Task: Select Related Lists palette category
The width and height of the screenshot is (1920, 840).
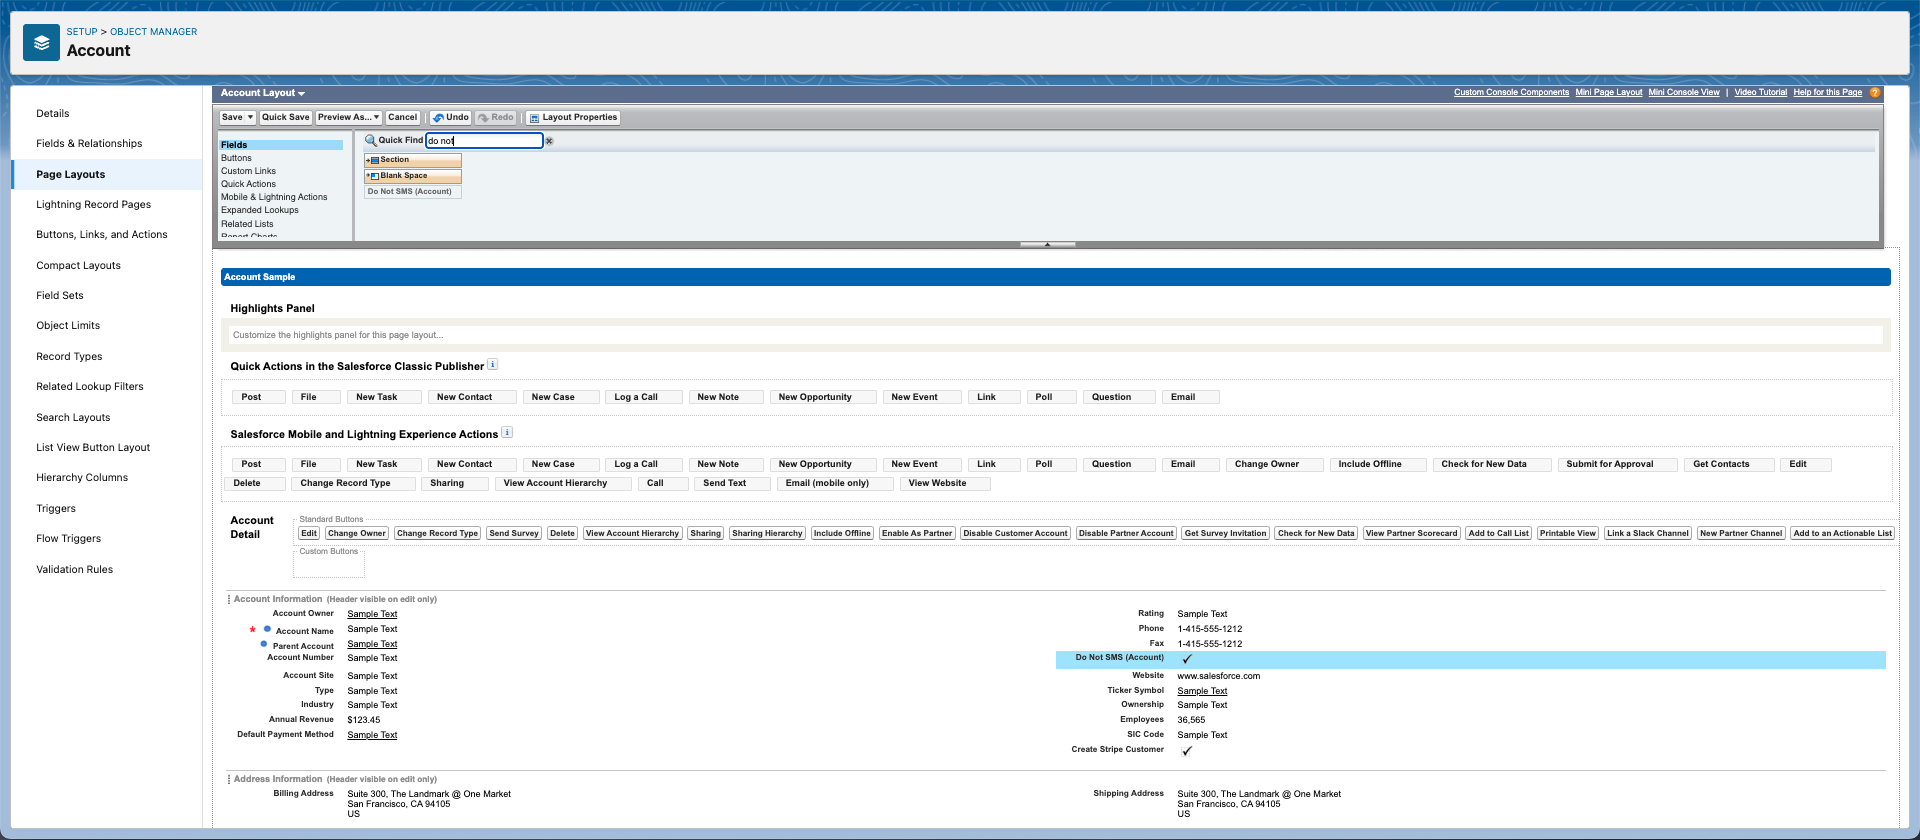Action: tap(247, 224)
